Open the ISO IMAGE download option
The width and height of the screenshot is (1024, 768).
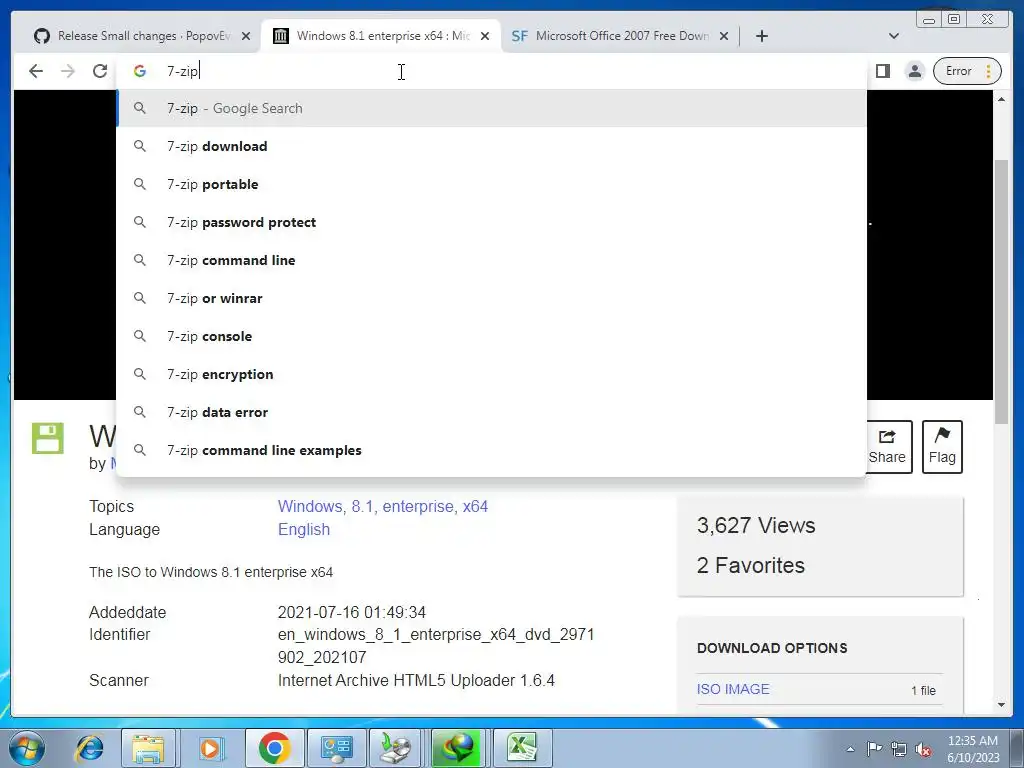[733, 689]
